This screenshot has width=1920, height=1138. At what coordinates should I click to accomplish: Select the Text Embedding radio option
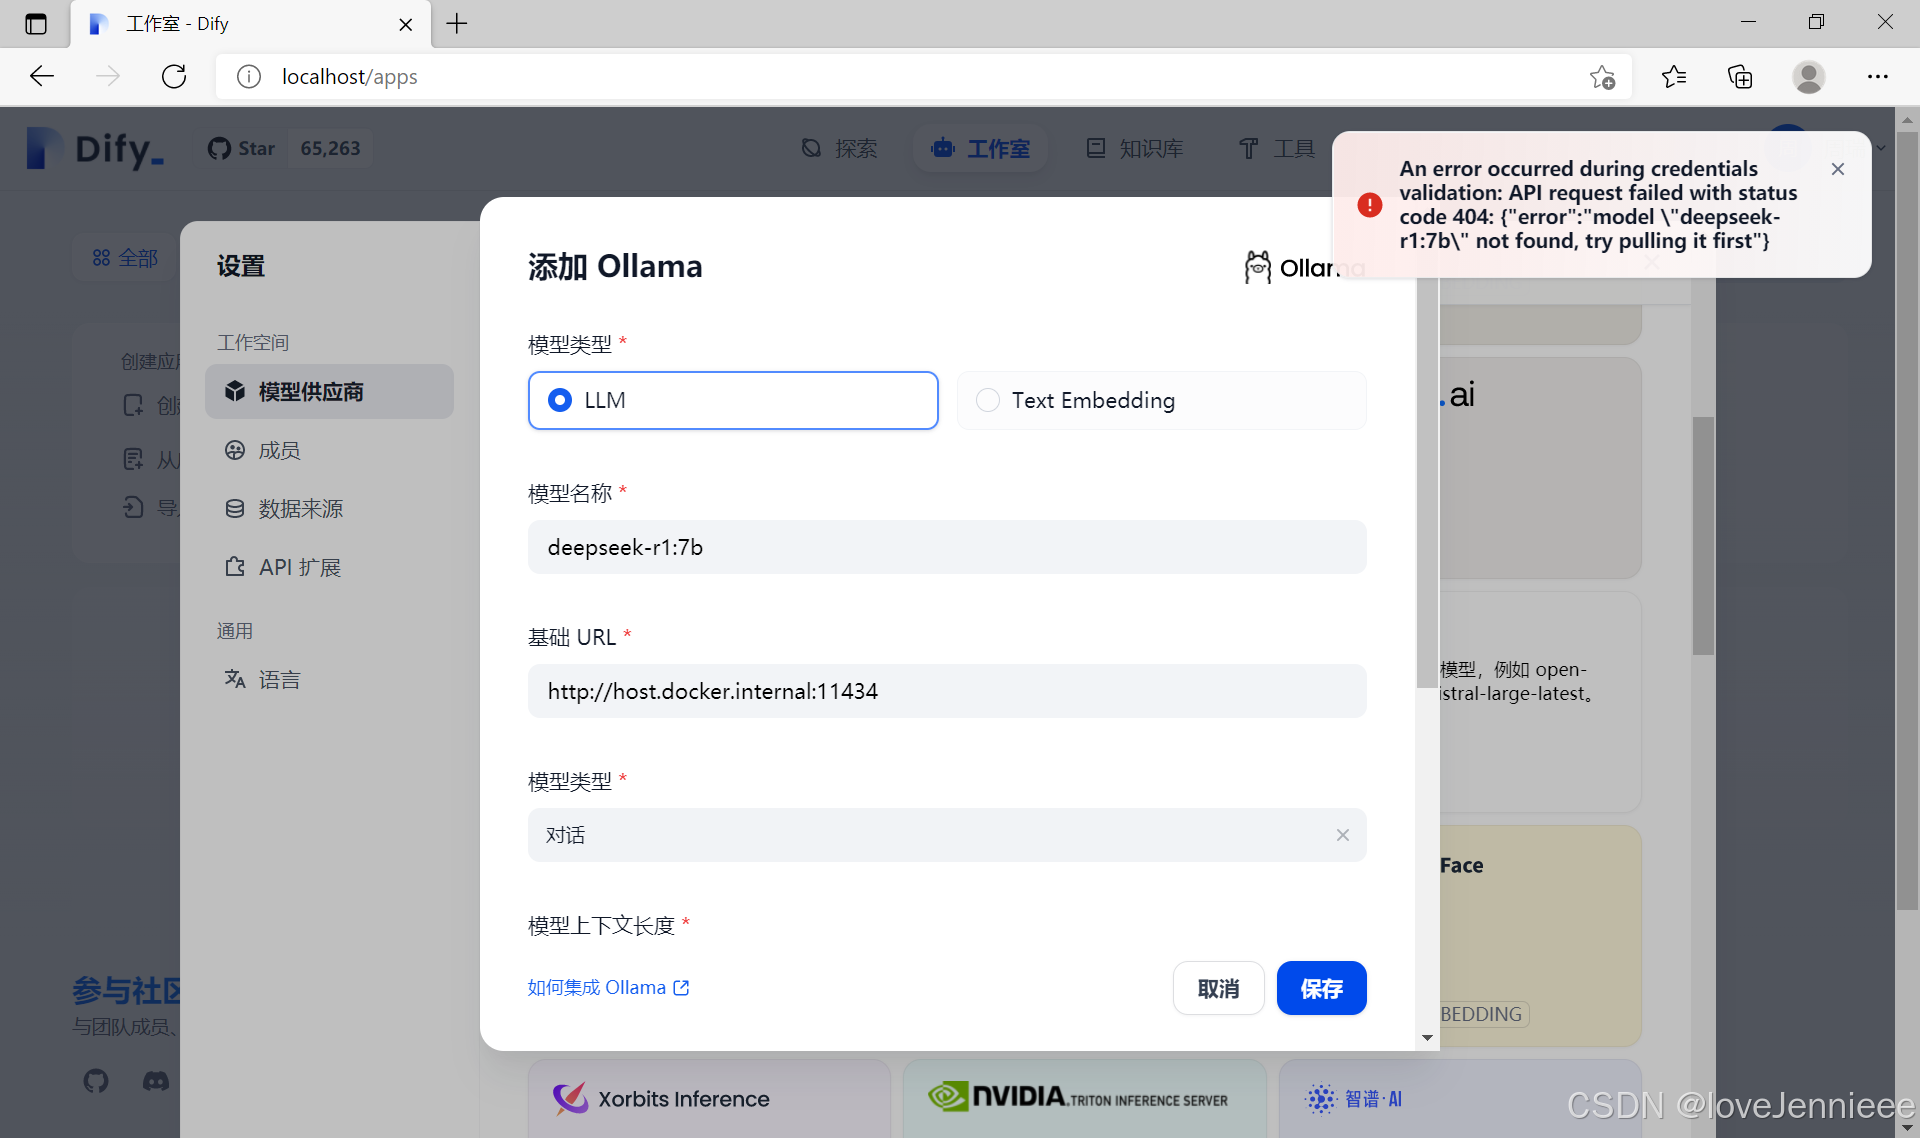[988, 400]
